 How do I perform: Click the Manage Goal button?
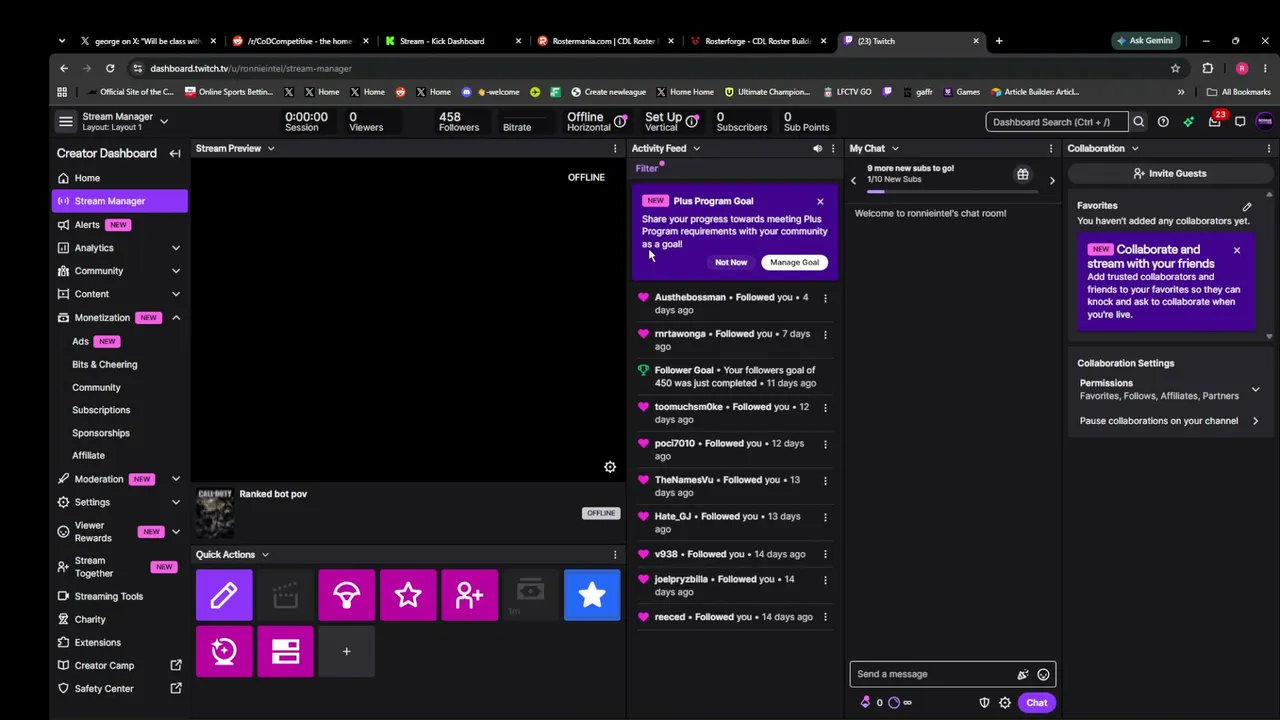pyautogui.click(x=794, y=262)
